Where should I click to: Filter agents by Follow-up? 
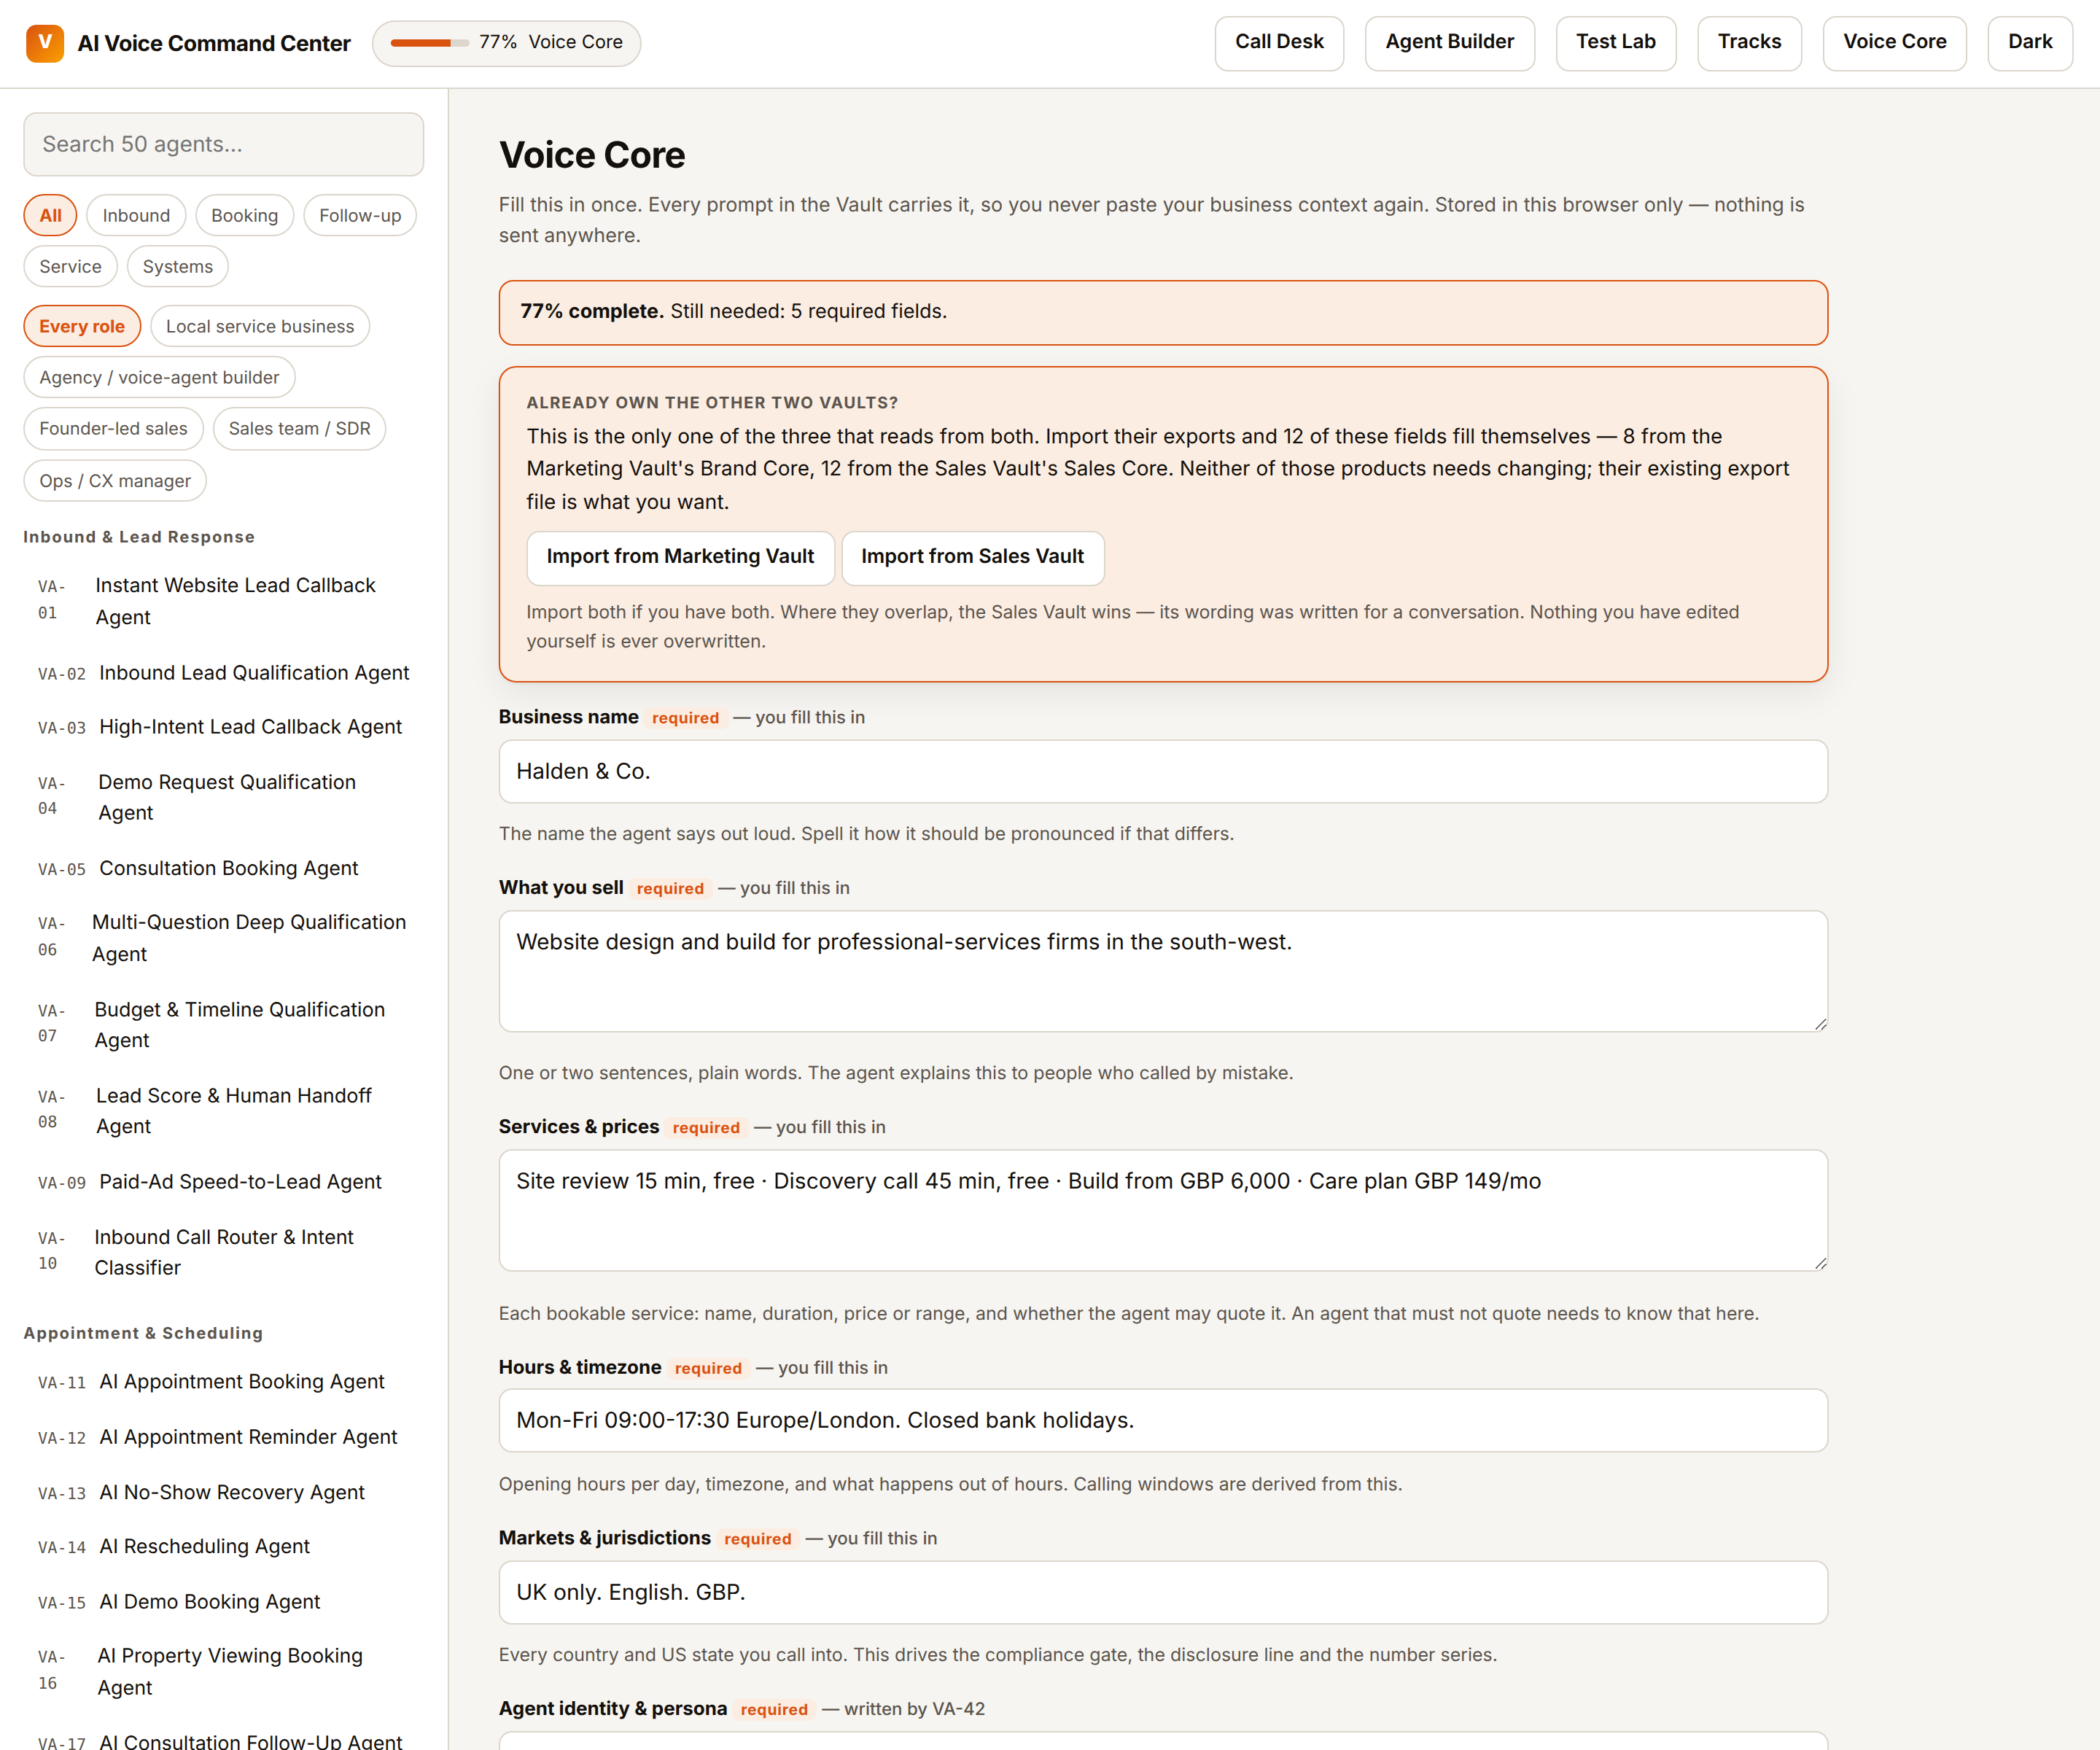coord(360,215)
